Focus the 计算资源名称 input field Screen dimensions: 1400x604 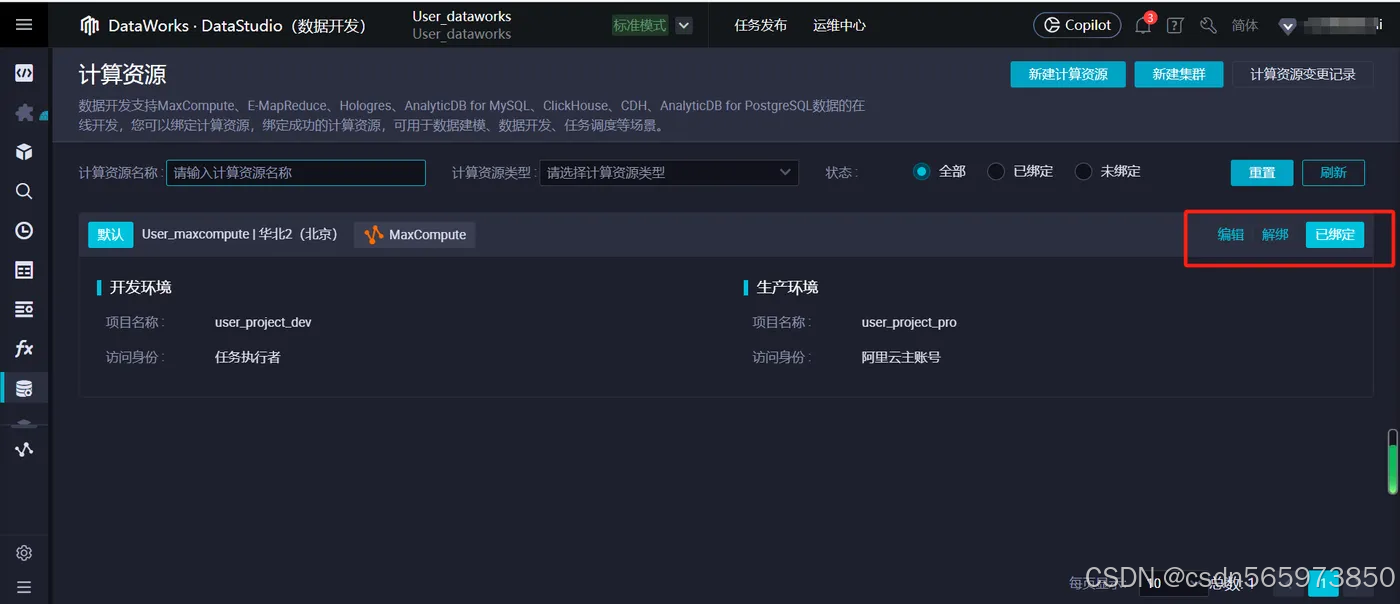tap(296, 173)
